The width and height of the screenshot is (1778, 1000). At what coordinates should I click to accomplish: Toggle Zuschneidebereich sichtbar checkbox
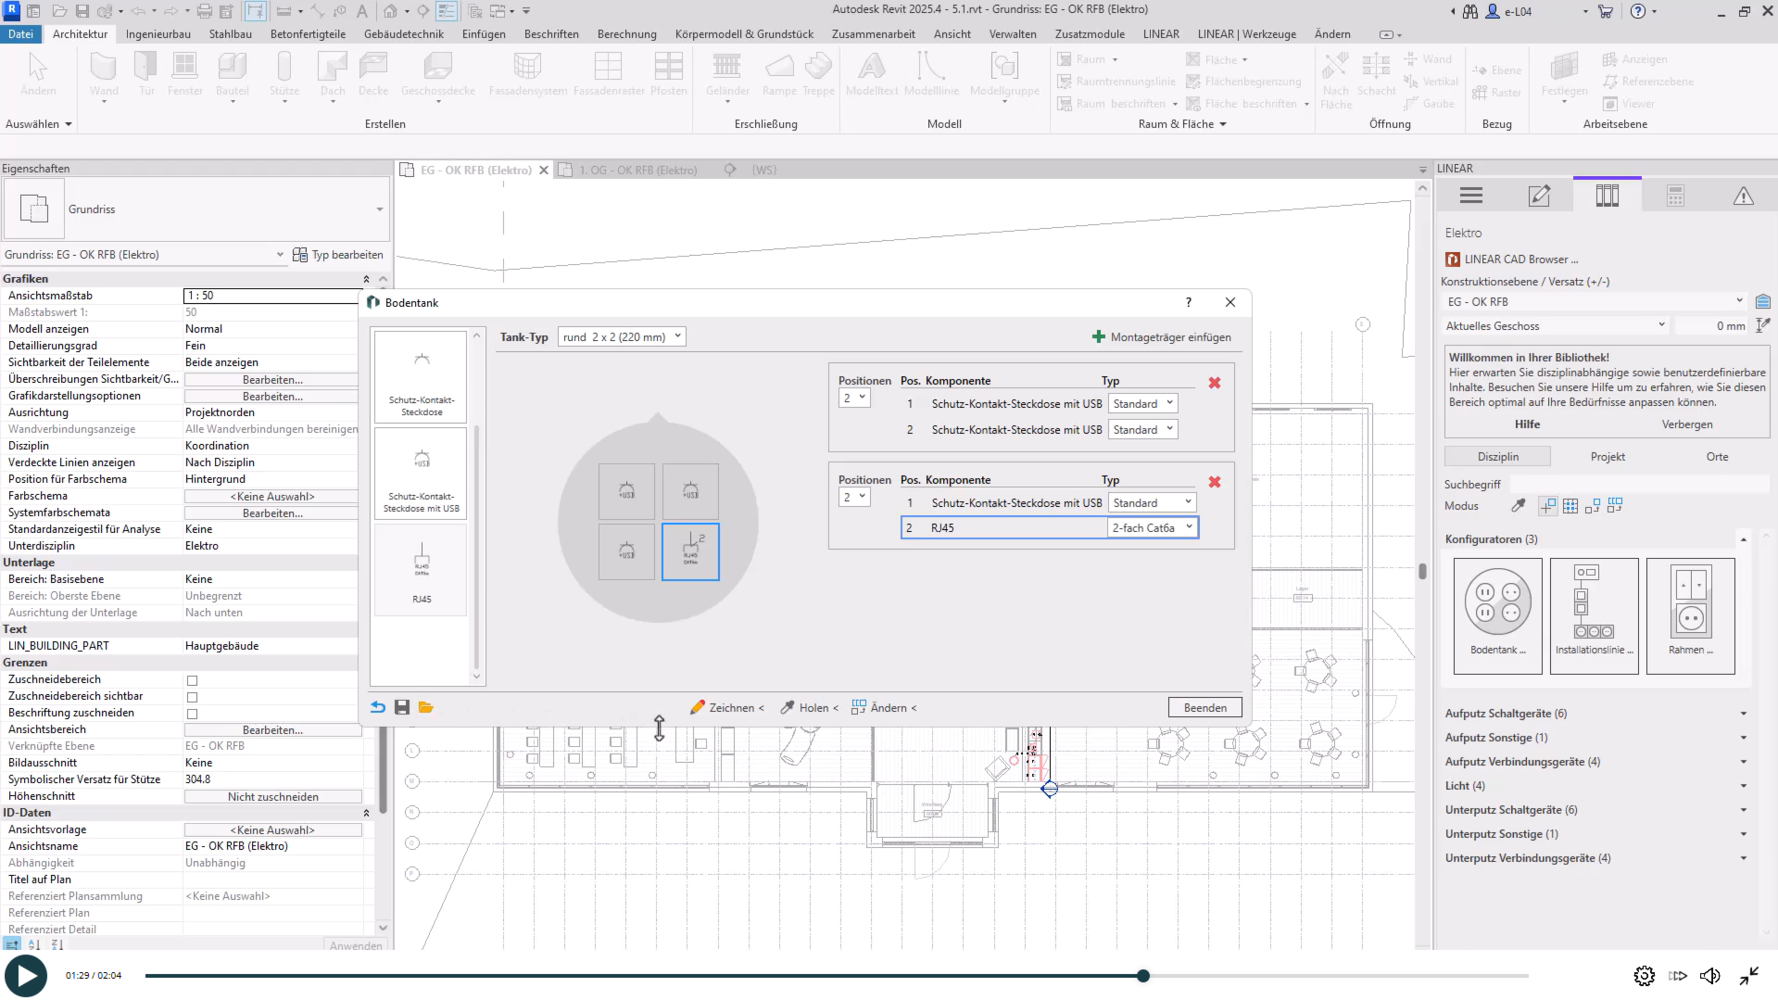(192, 697)
